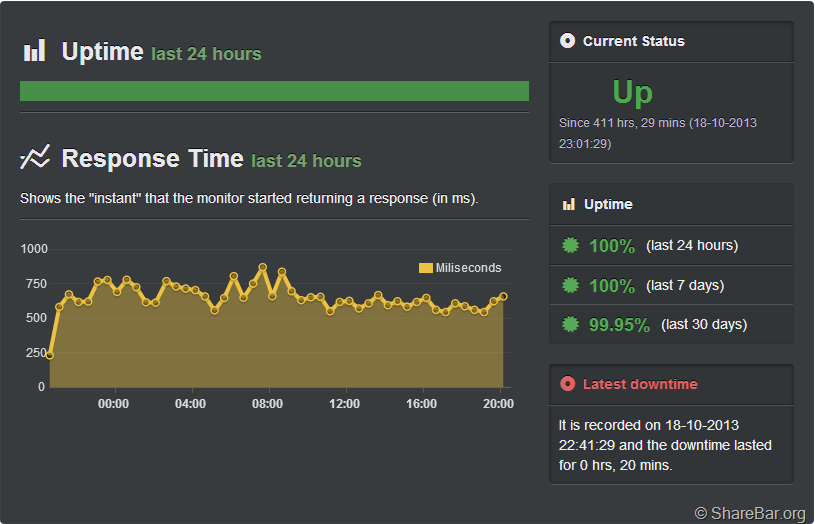The image size is (815, 524).
Task: Select the Current Status panel header
Action: 670,41
